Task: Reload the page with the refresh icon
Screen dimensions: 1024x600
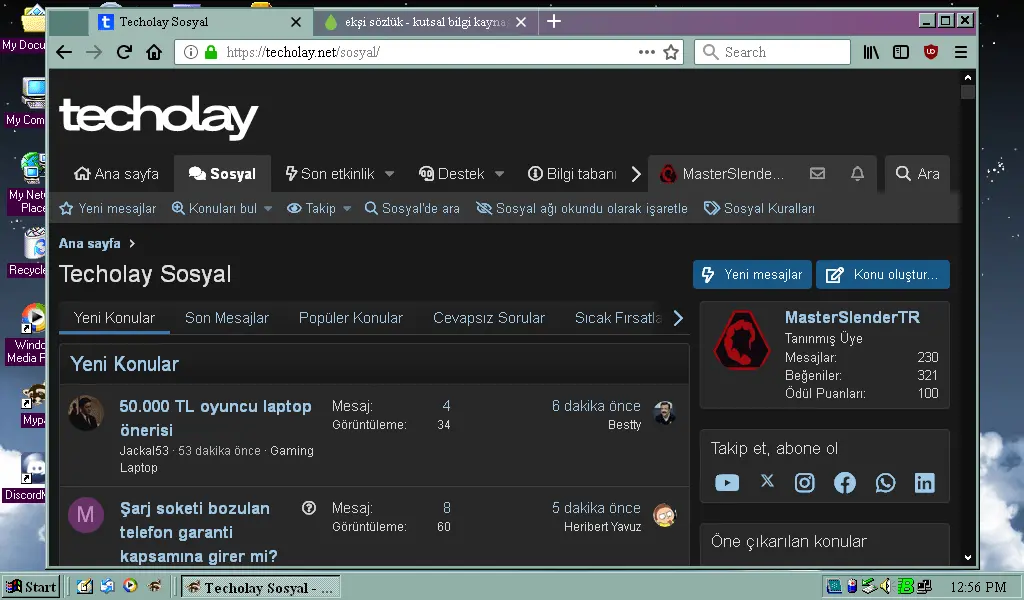Action: pyautogui.click(x=124, y=52)
